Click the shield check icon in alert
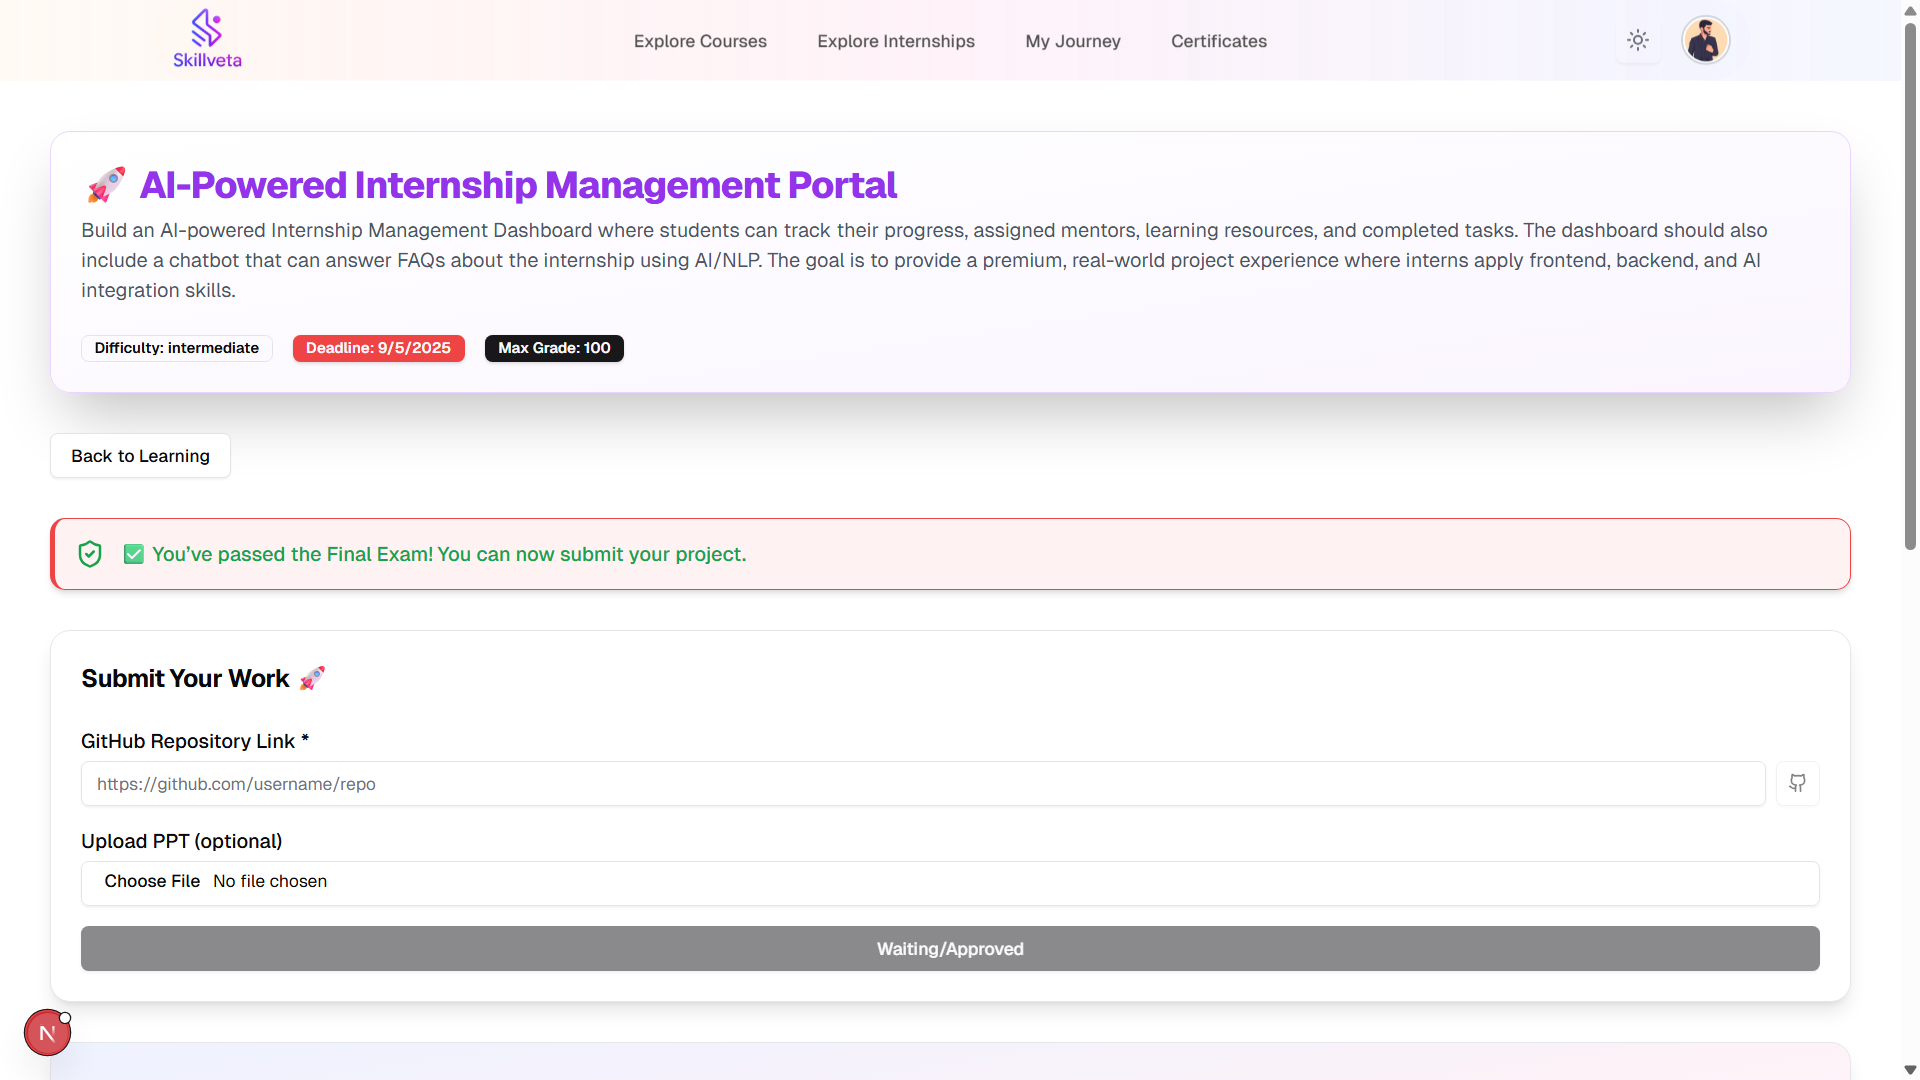Screen dimensions: 1920x1080 pyautogui.click(x=90, y=554)
